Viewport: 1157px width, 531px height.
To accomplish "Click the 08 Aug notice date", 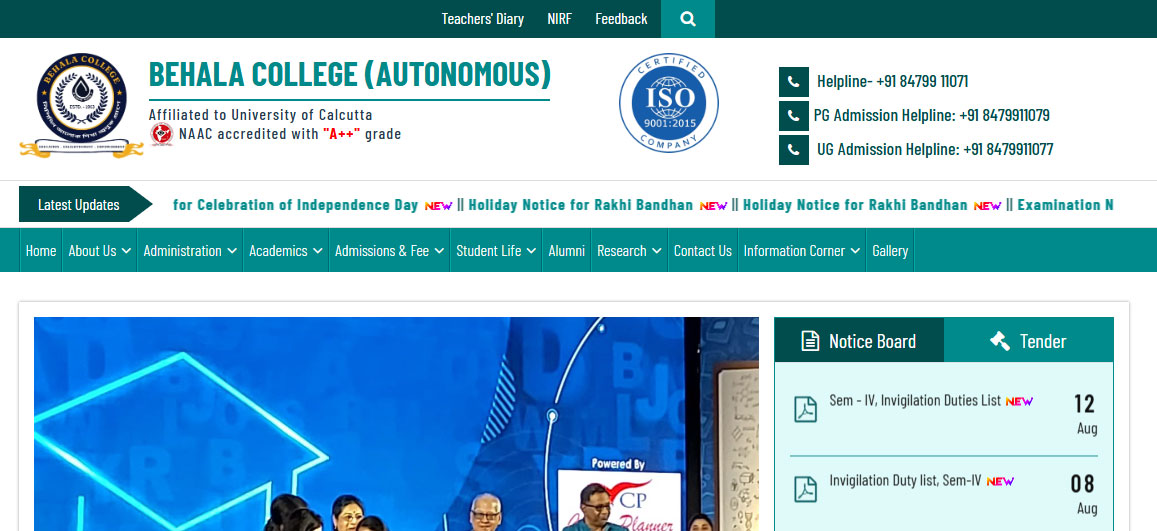I will [x=1085, y=494].
